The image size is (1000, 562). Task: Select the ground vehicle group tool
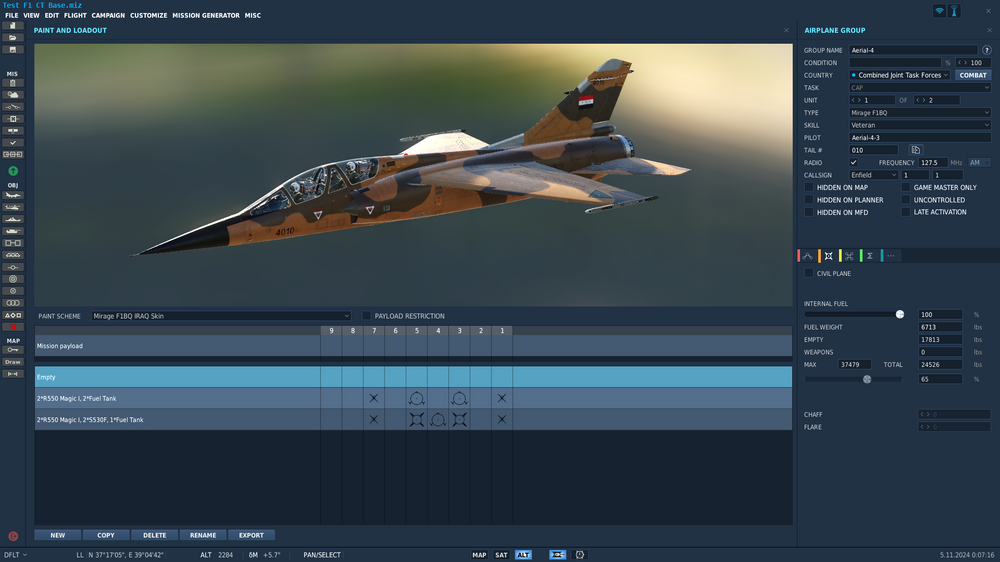(13, 231)
